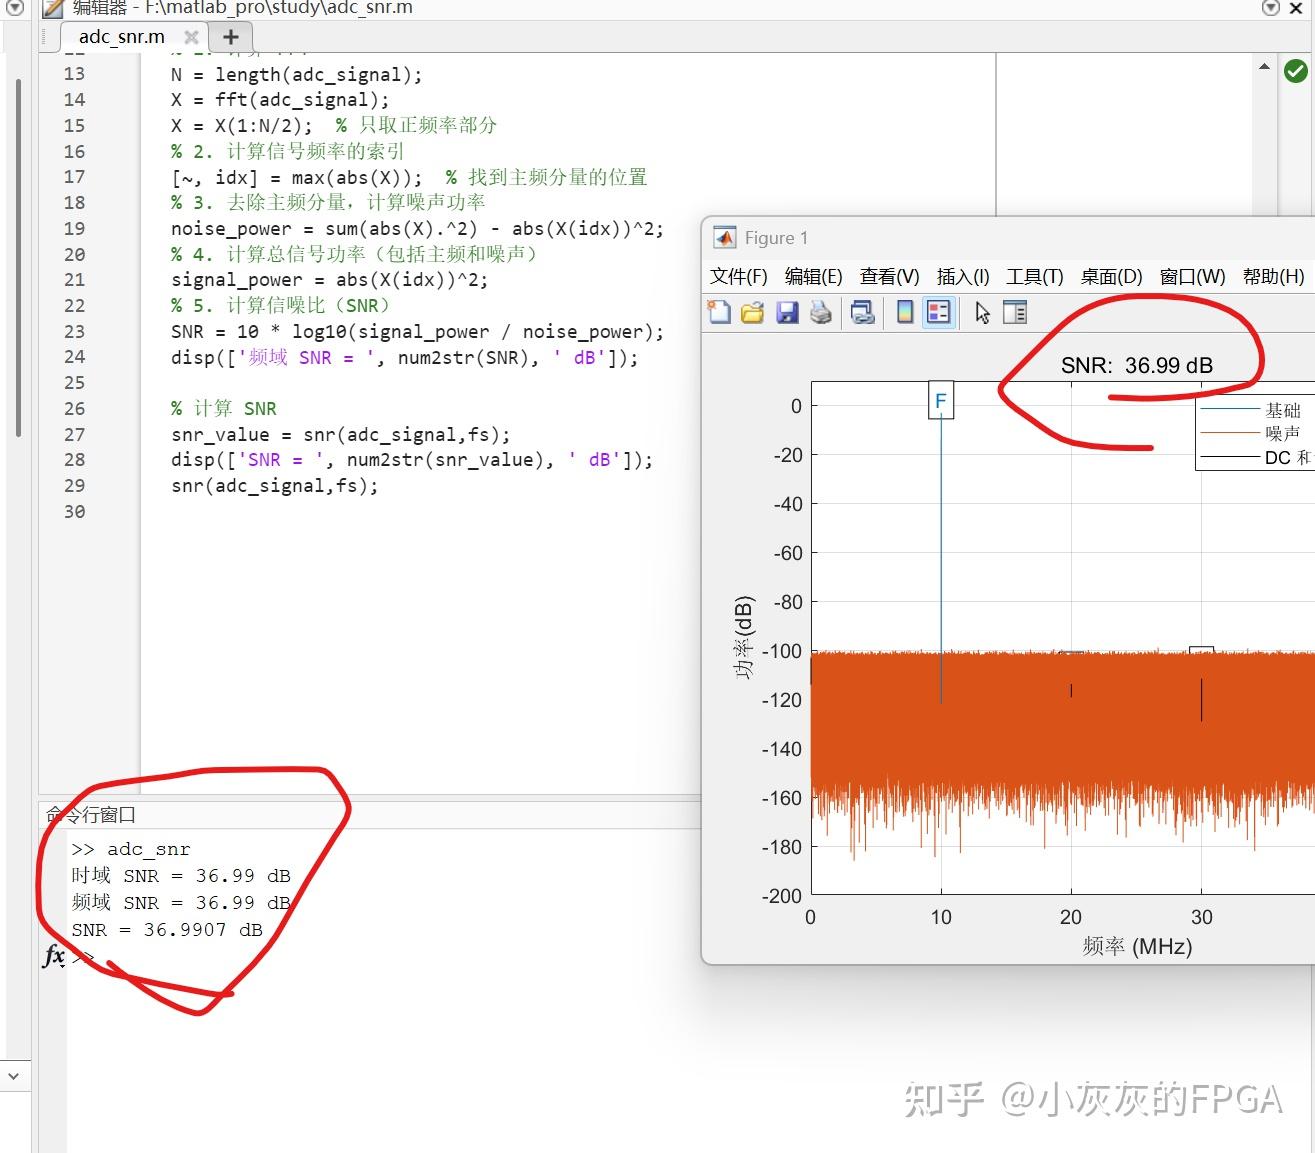The height and width of the screenshot is (1153, 1315).
Task: Open the 工具(T) menu in Figure 1
Action: click(x=1035, y=277)
